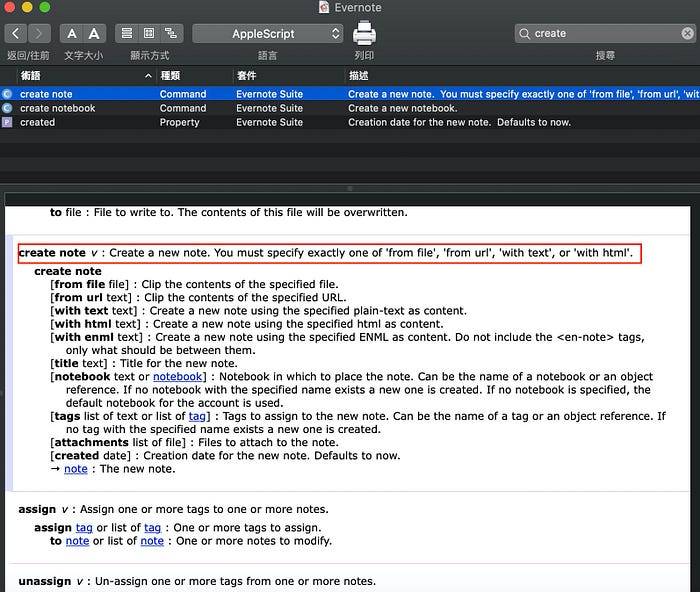Go forward with the right arrow button
The image size is (700, 592).
click(39, 33)
